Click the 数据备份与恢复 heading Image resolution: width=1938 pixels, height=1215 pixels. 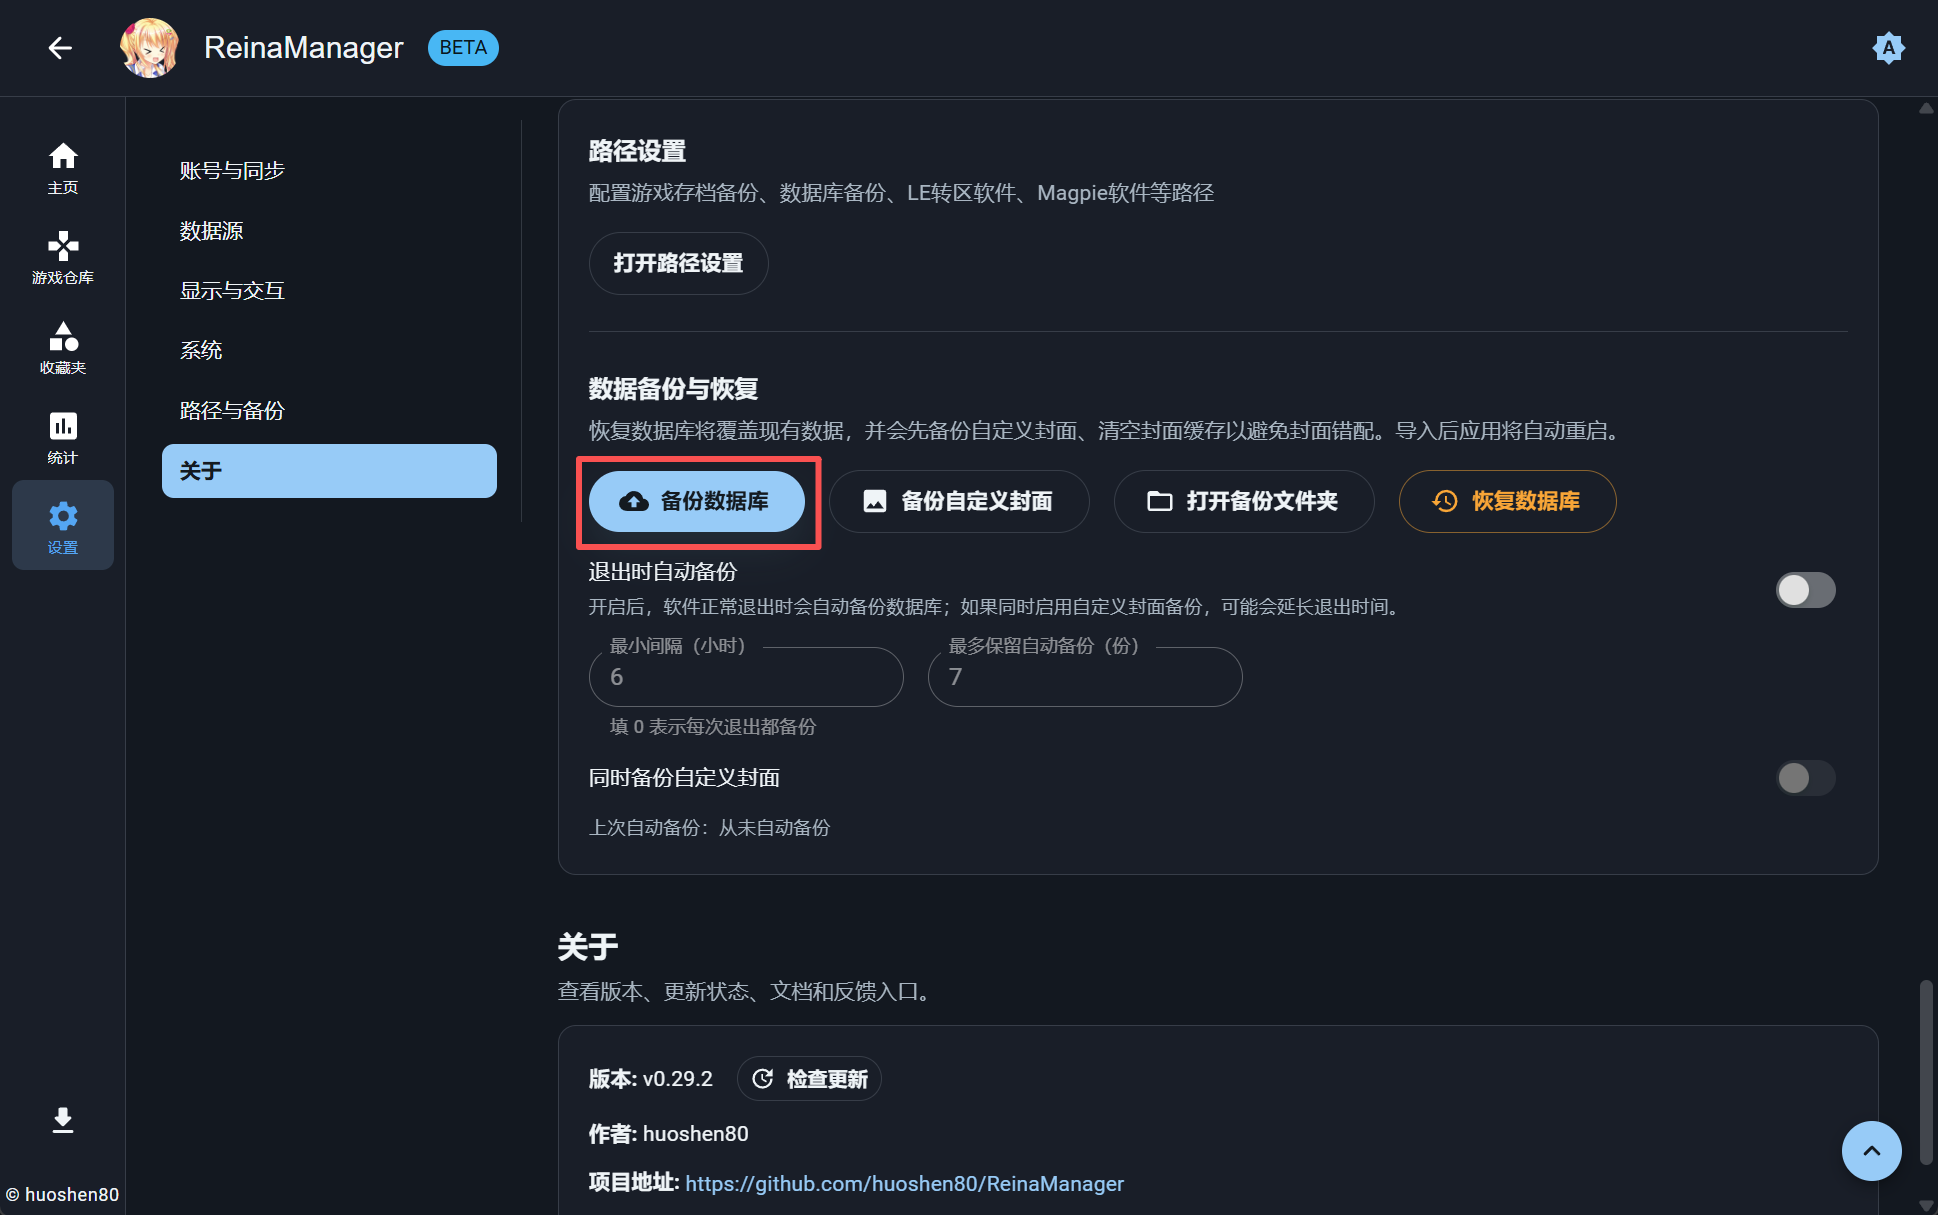pos(673,389)
